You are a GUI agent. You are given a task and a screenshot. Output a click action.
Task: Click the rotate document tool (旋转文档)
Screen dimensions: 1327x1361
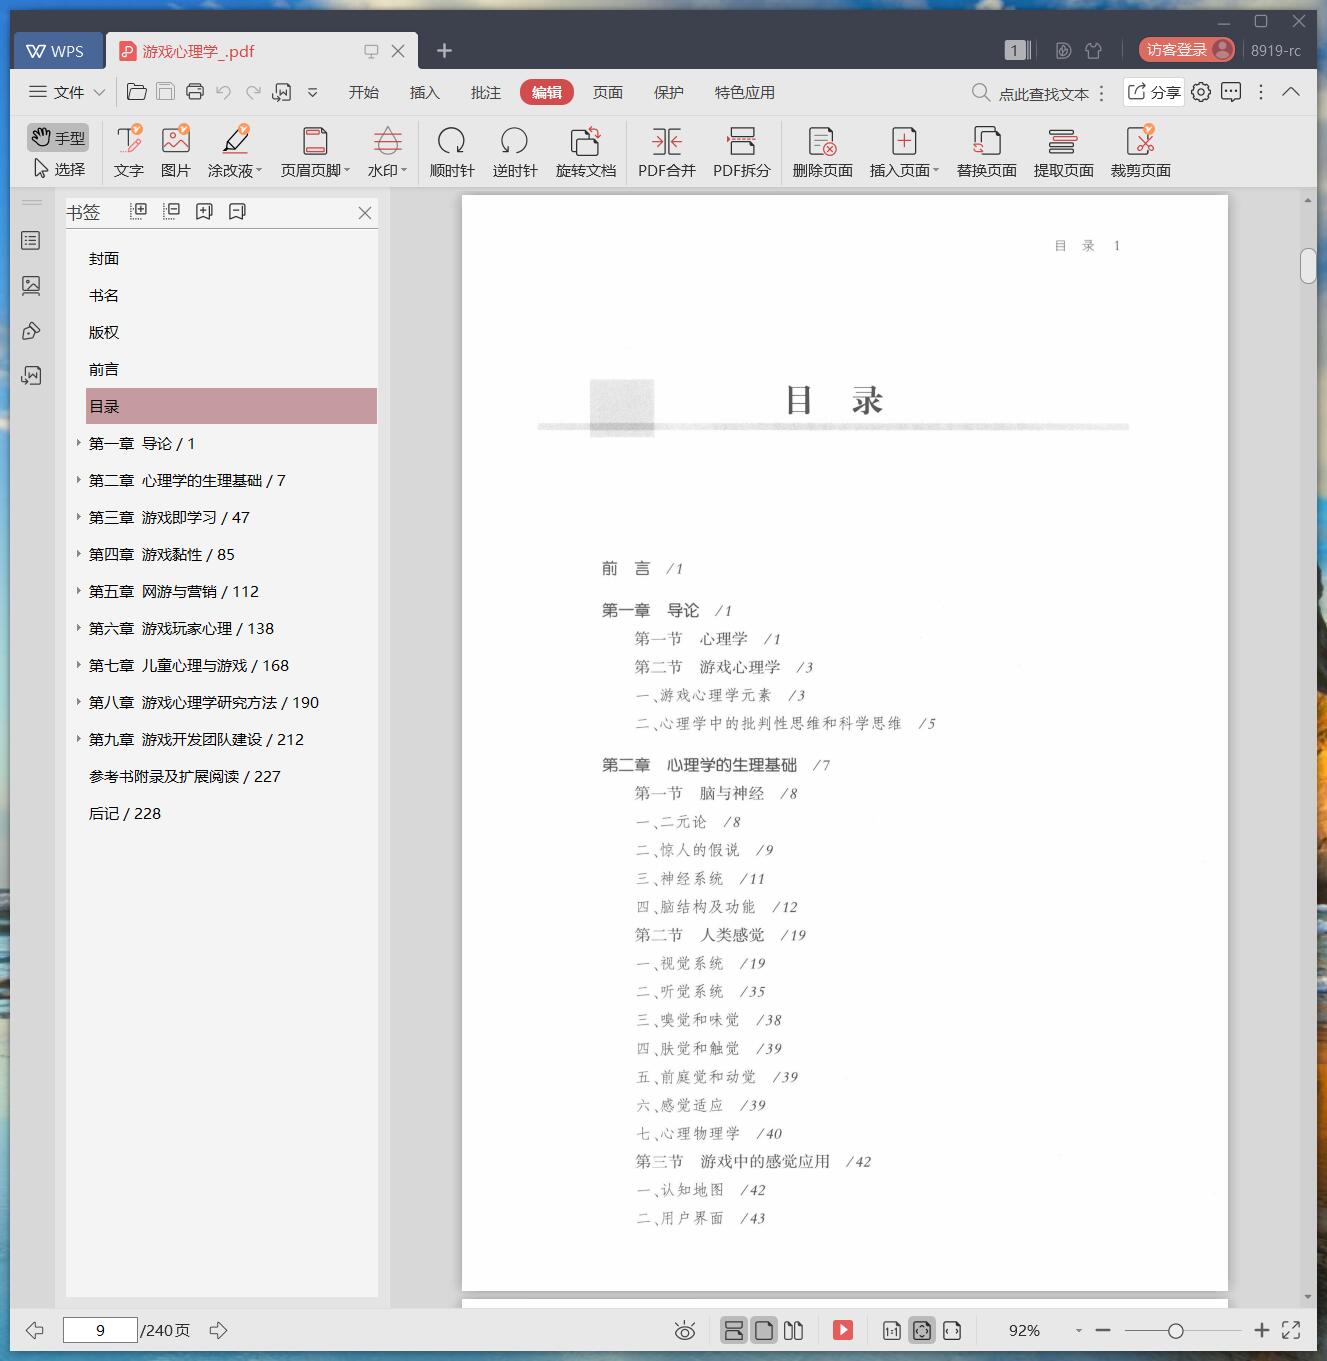click(x=586, y=151)
